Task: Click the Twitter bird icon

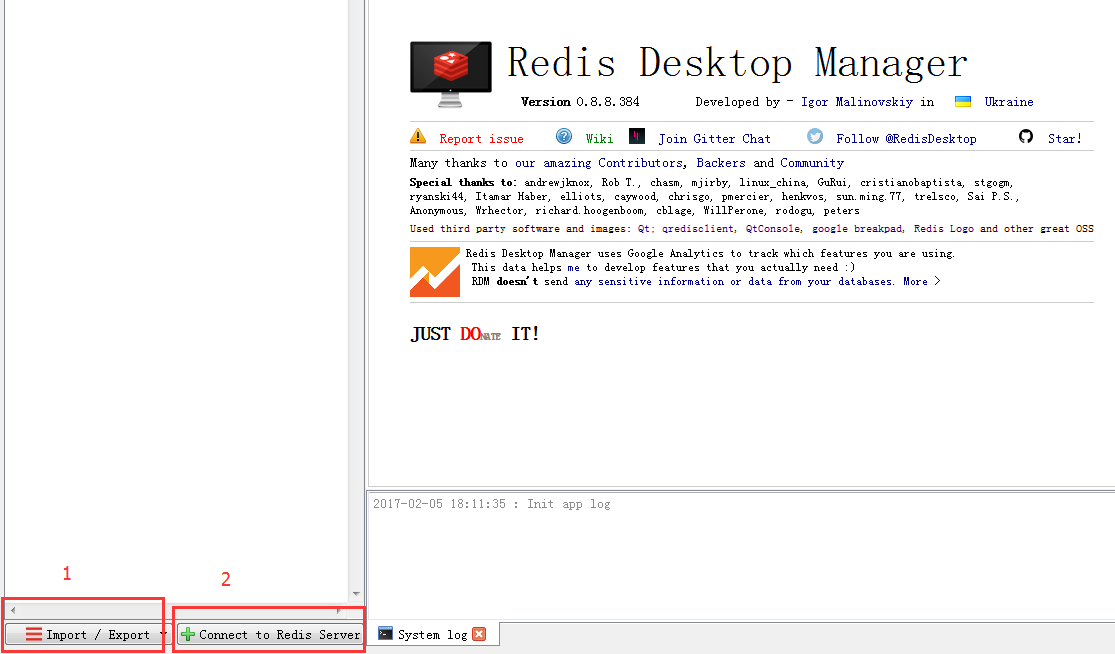Action: tap(815, 136)
